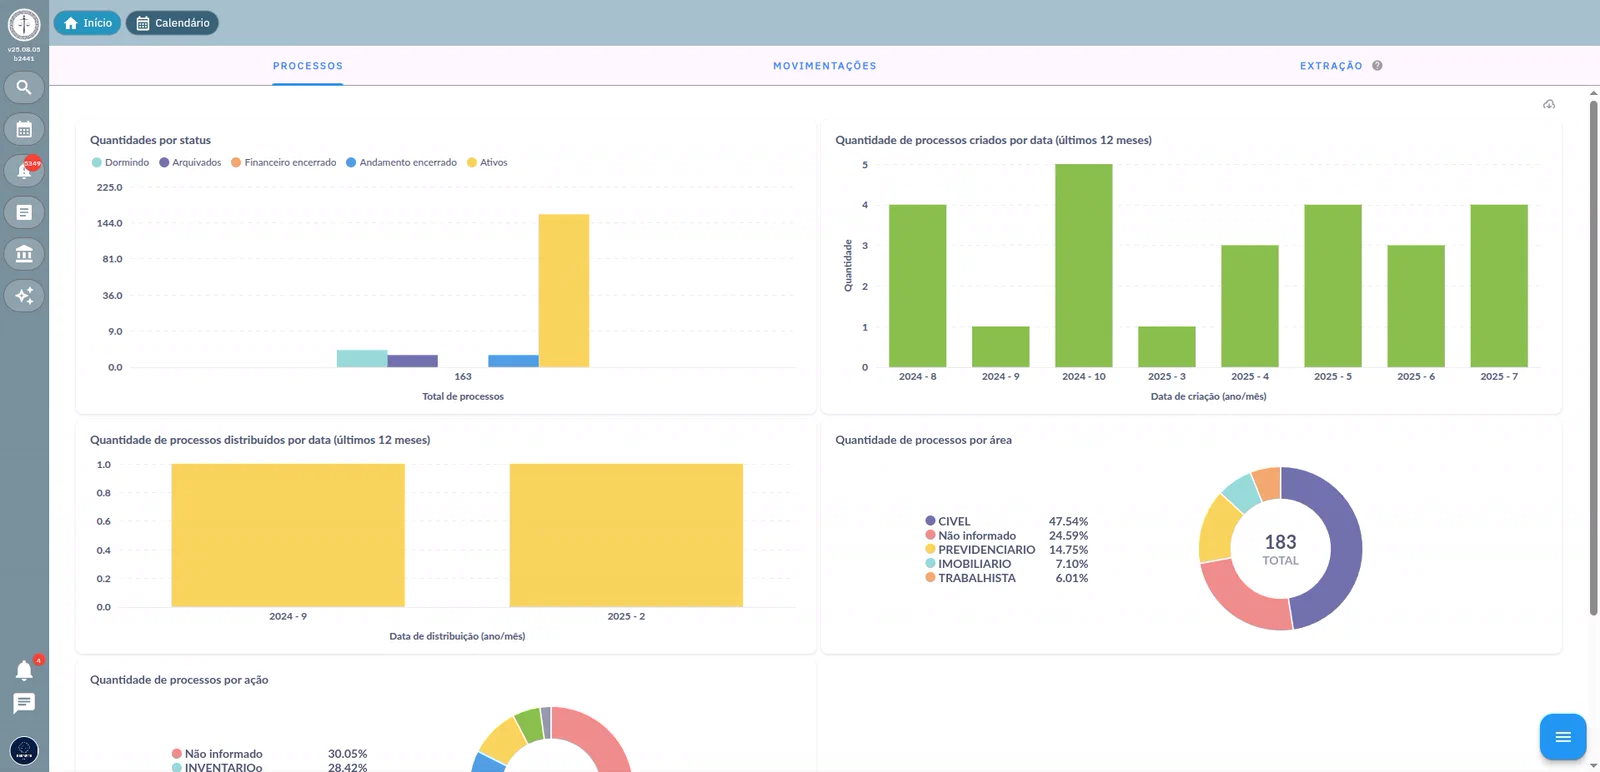Open alerts bell with red badge in sidebar
The image size is (1600, 772).
click(24, 171)
